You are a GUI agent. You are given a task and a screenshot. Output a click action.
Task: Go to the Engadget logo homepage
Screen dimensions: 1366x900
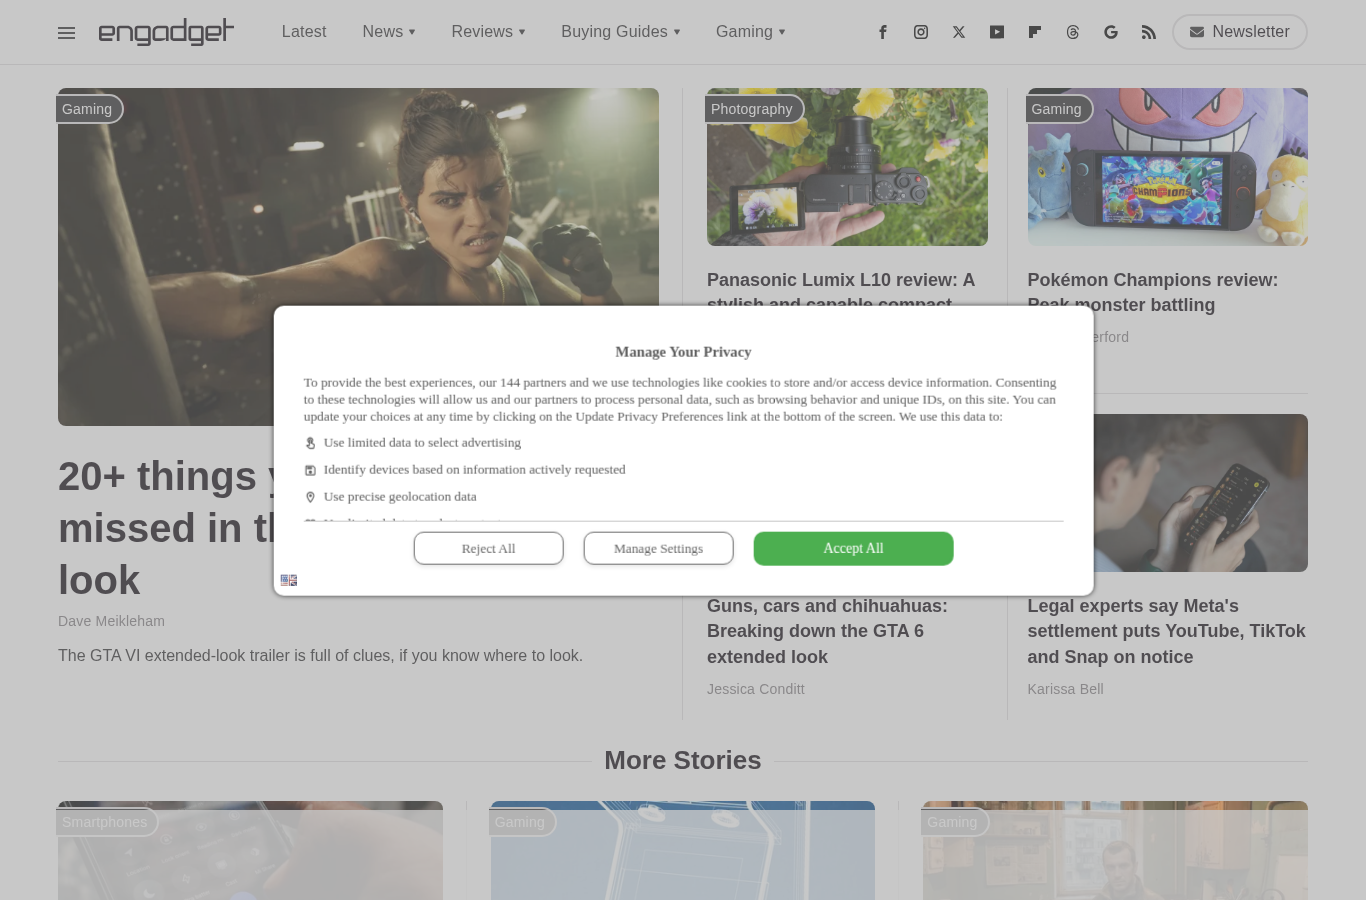(166, 32)
